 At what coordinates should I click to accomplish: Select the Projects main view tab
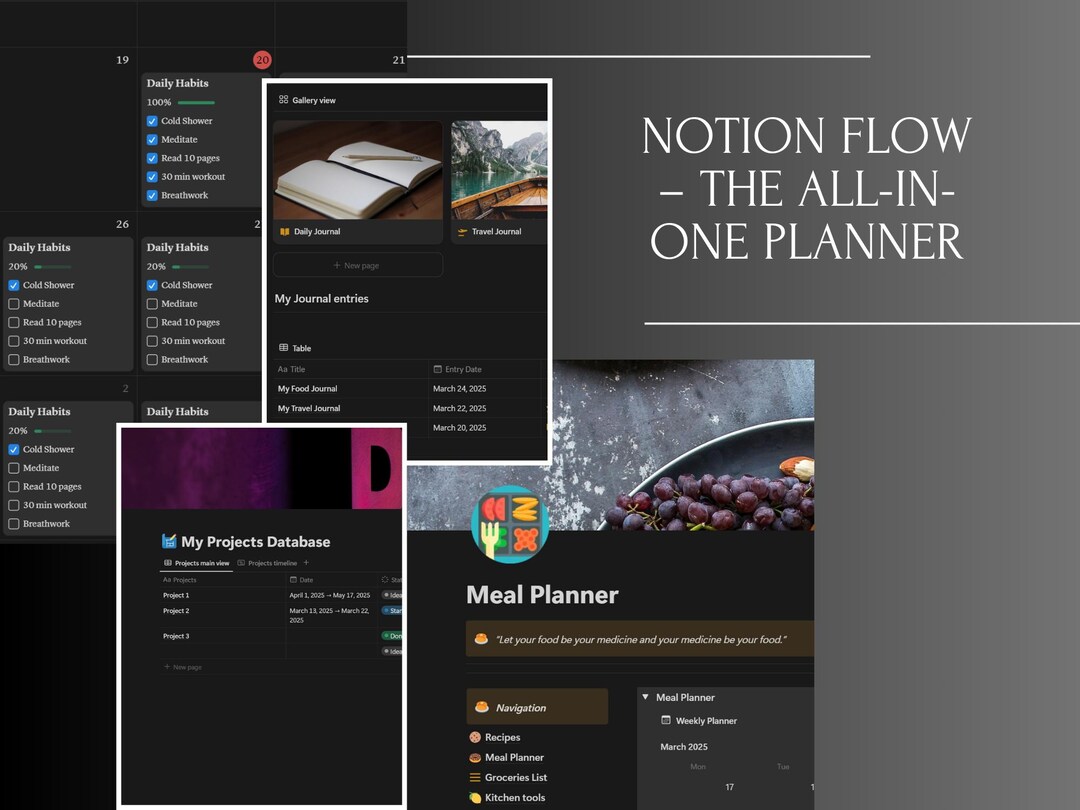[196, 563]
